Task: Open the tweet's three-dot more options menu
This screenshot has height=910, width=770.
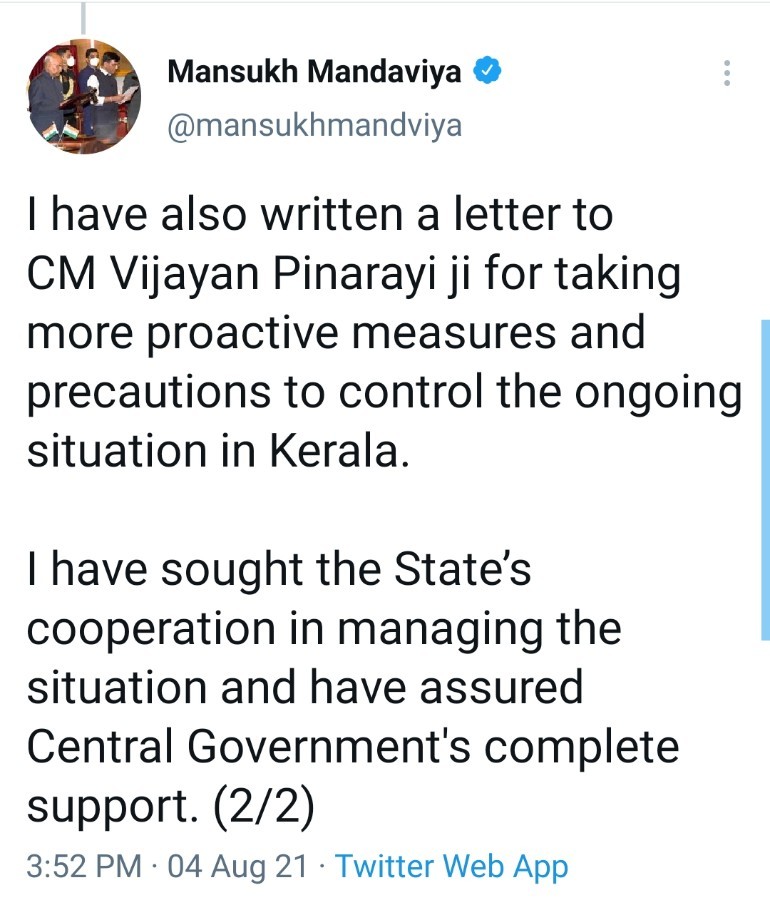Action: click(x=727, y=73)
